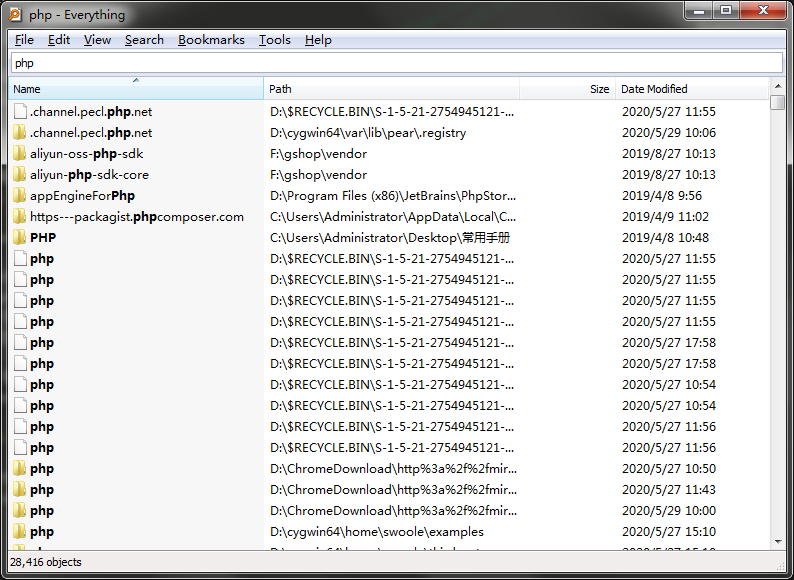Click the scrollbar down arrow
794x580 pixels.
[x=778, y=542]
